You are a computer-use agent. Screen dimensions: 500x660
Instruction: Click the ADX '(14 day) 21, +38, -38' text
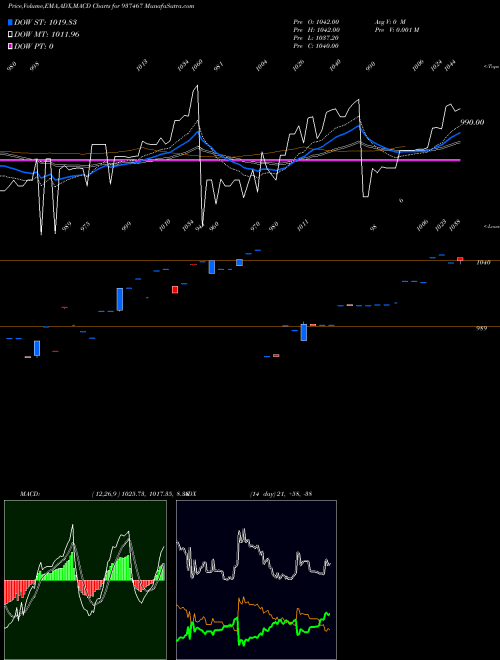point(281,493)
